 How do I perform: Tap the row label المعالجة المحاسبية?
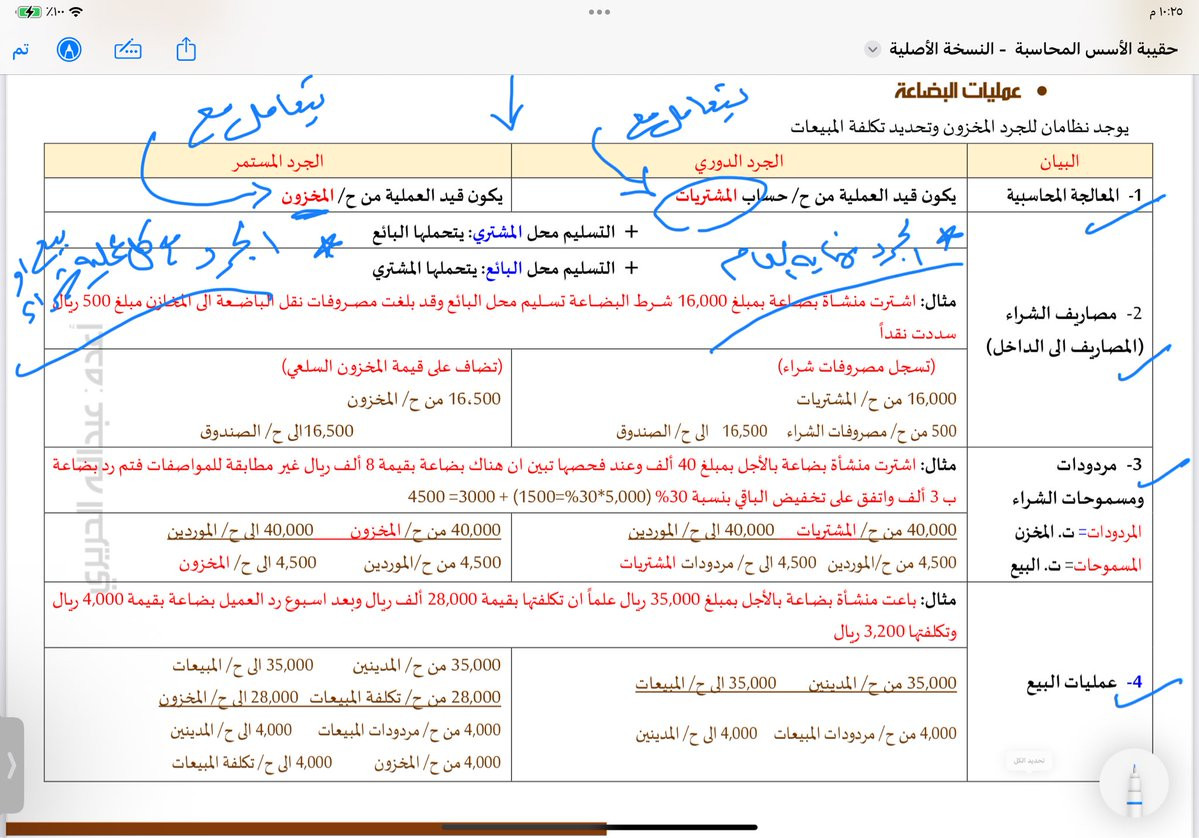pos(1074,196)
